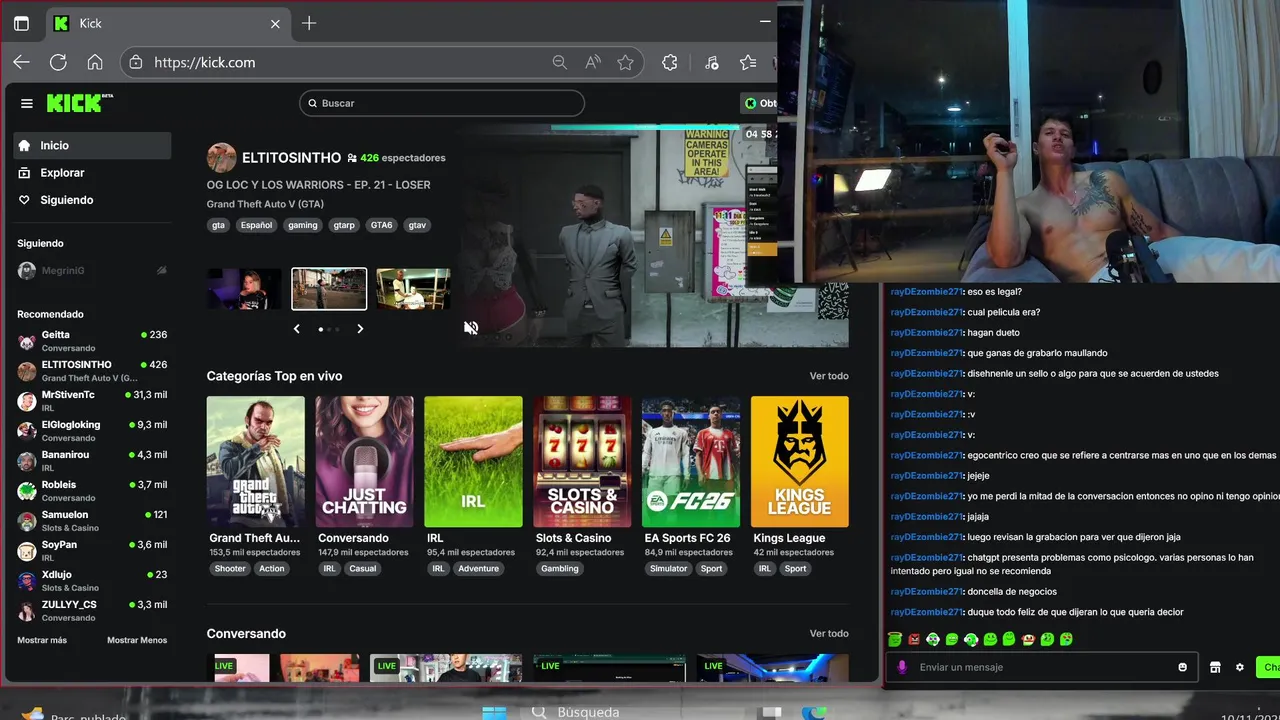Open a new browser tab
Screen dimensions: 1280x720
(309, 23)
